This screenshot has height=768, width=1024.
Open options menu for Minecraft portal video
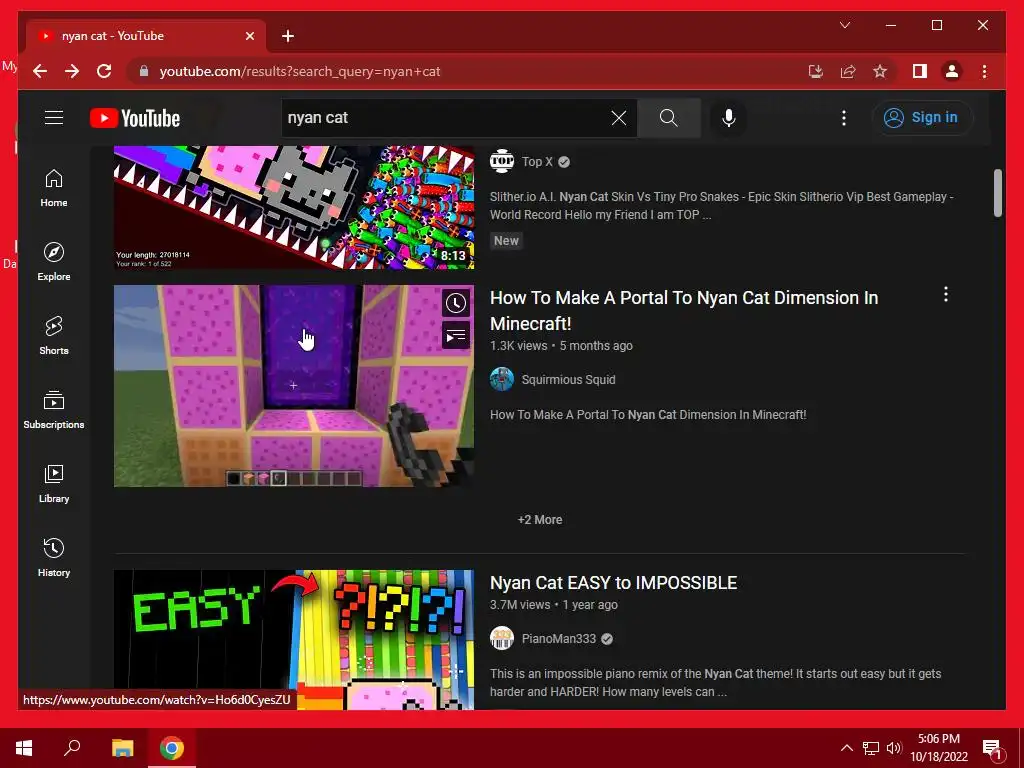(x=945, y=295)
